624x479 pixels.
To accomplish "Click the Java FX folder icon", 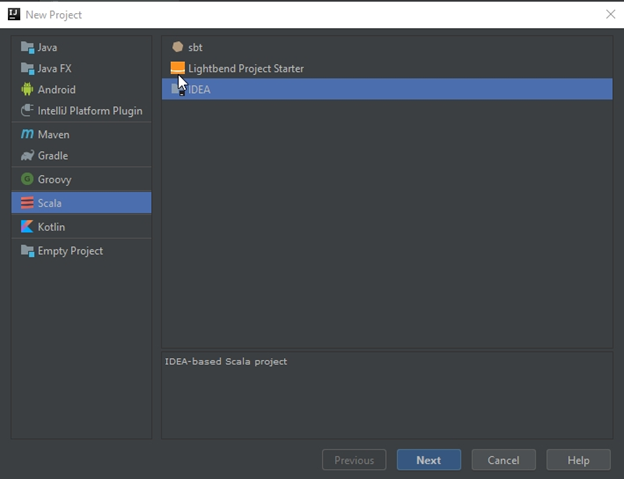I will [x=27, y=68].
